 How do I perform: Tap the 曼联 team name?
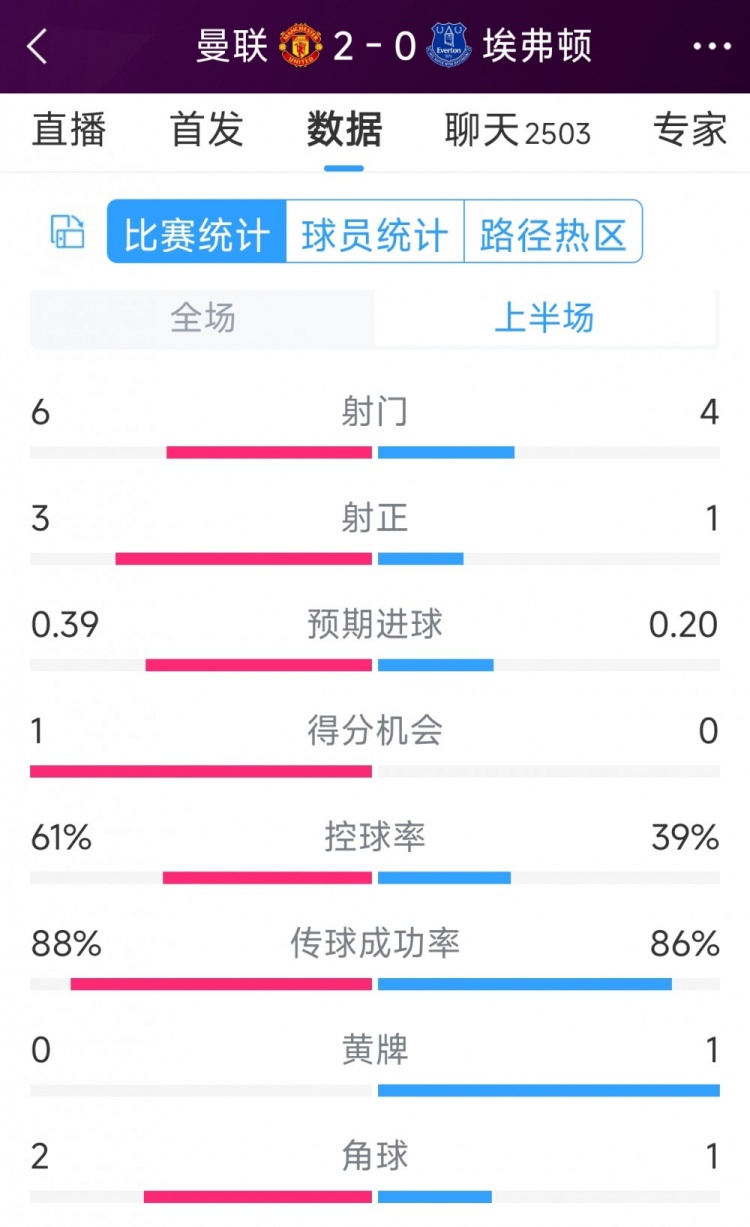pyautogui.click(x=231, y=46)
